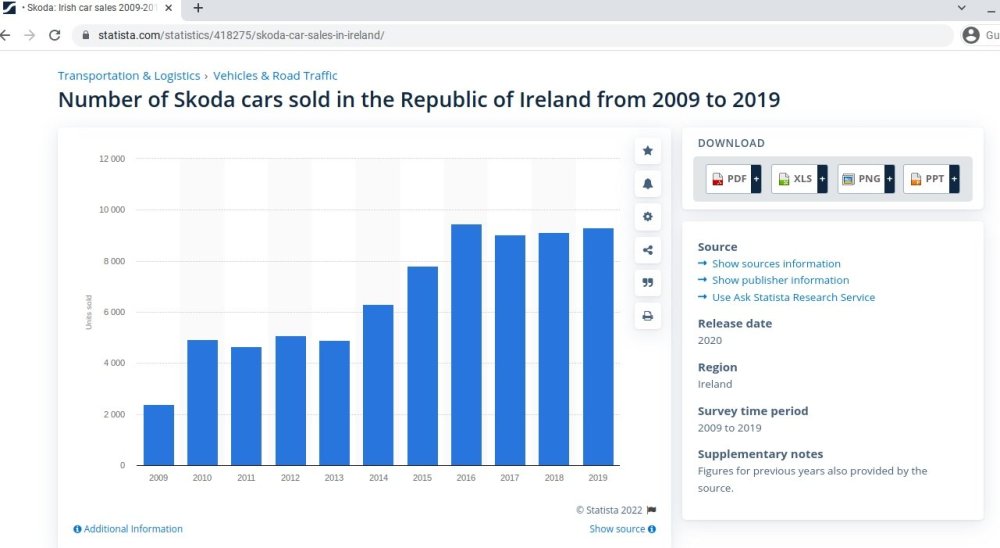1000x548 pixels.
Task: Go back to previous page
Action: pyautogui.click(x=5, y=35)
